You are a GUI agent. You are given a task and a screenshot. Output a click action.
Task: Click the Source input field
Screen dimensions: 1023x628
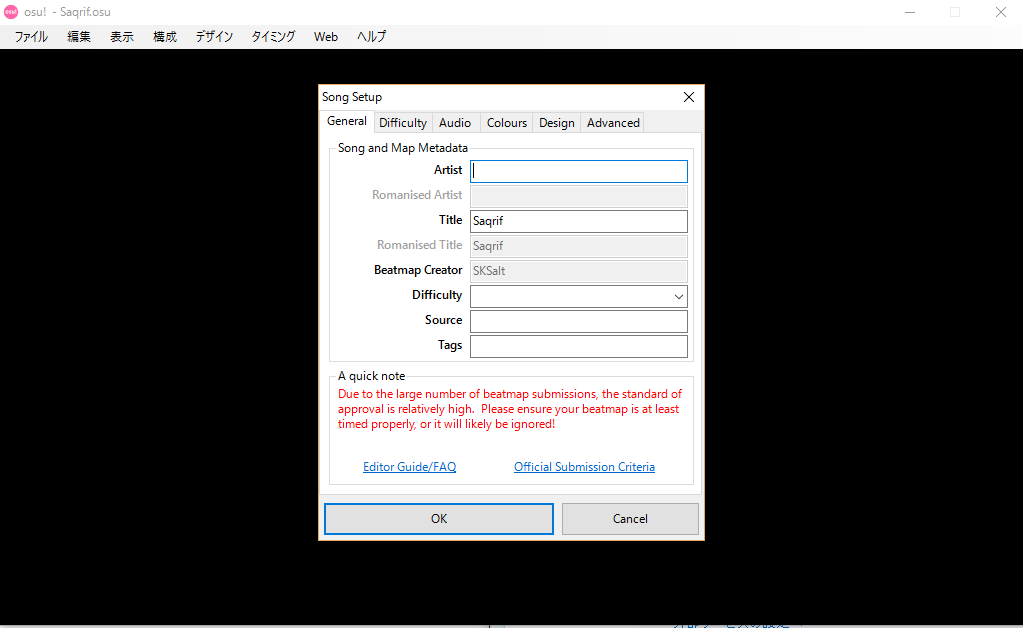579,321
